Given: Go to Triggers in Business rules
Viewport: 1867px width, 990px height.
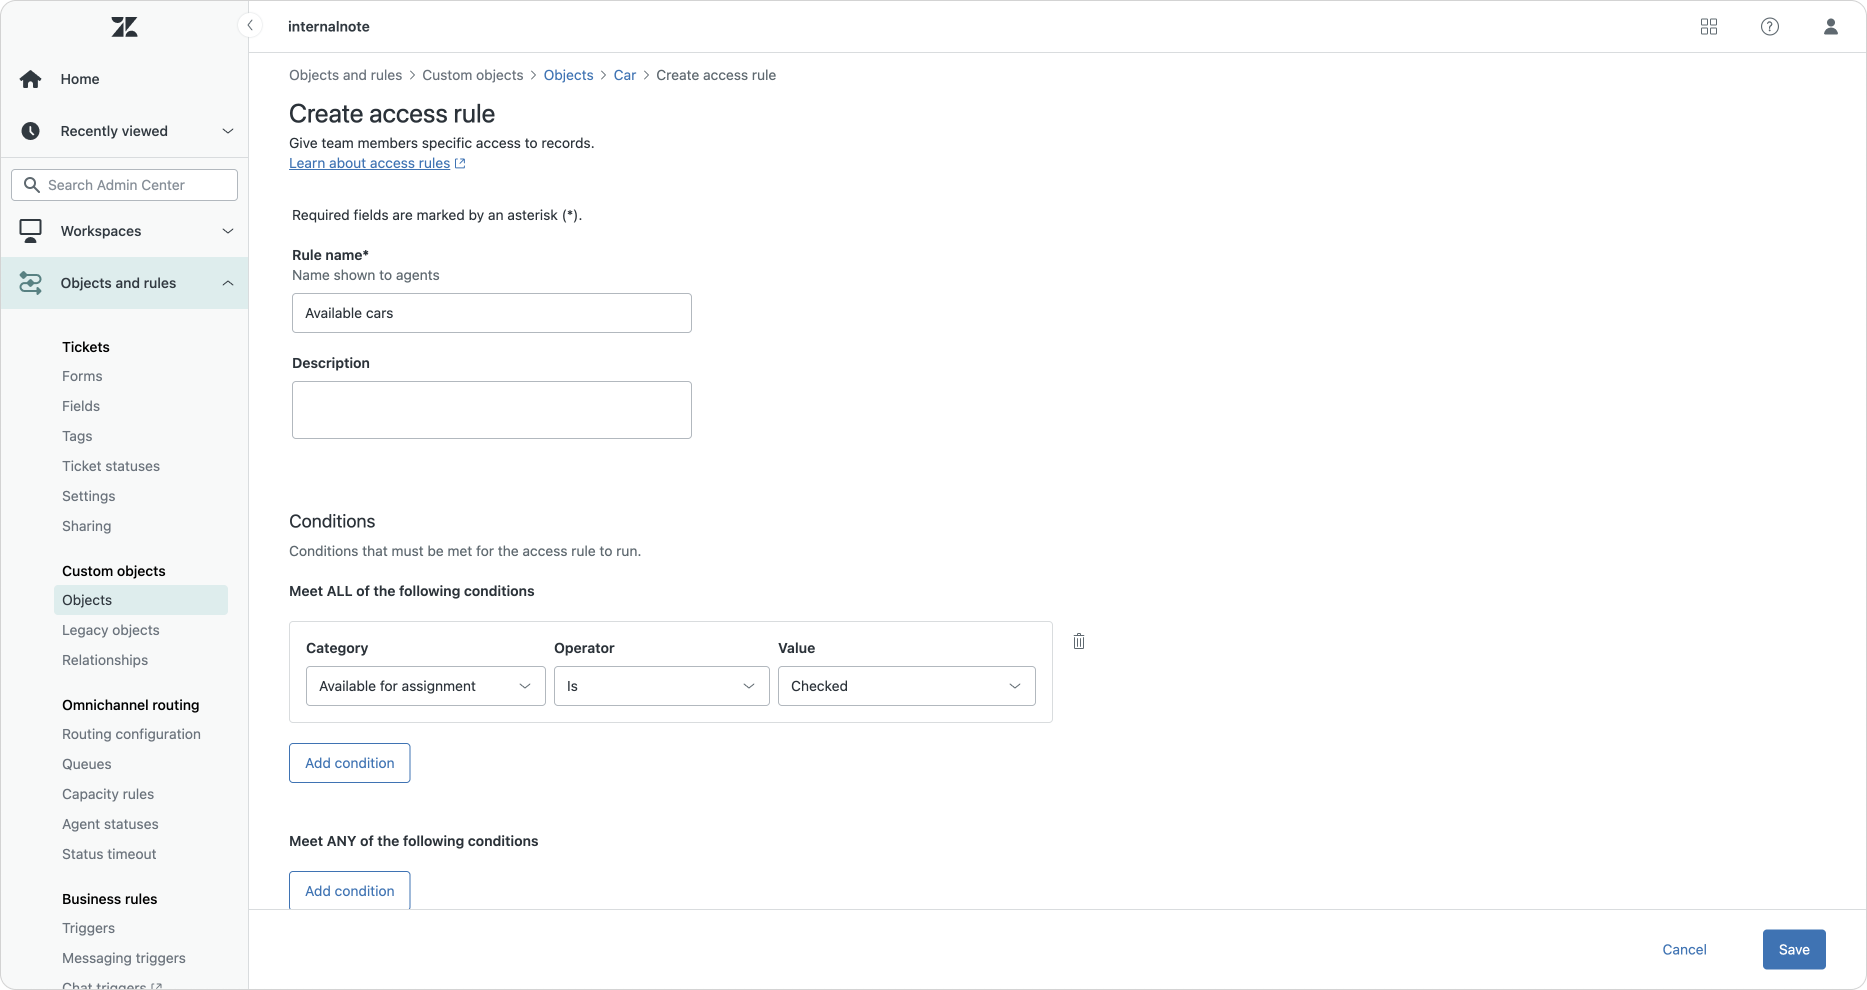Looking at the screenshot, I should 88,928.
